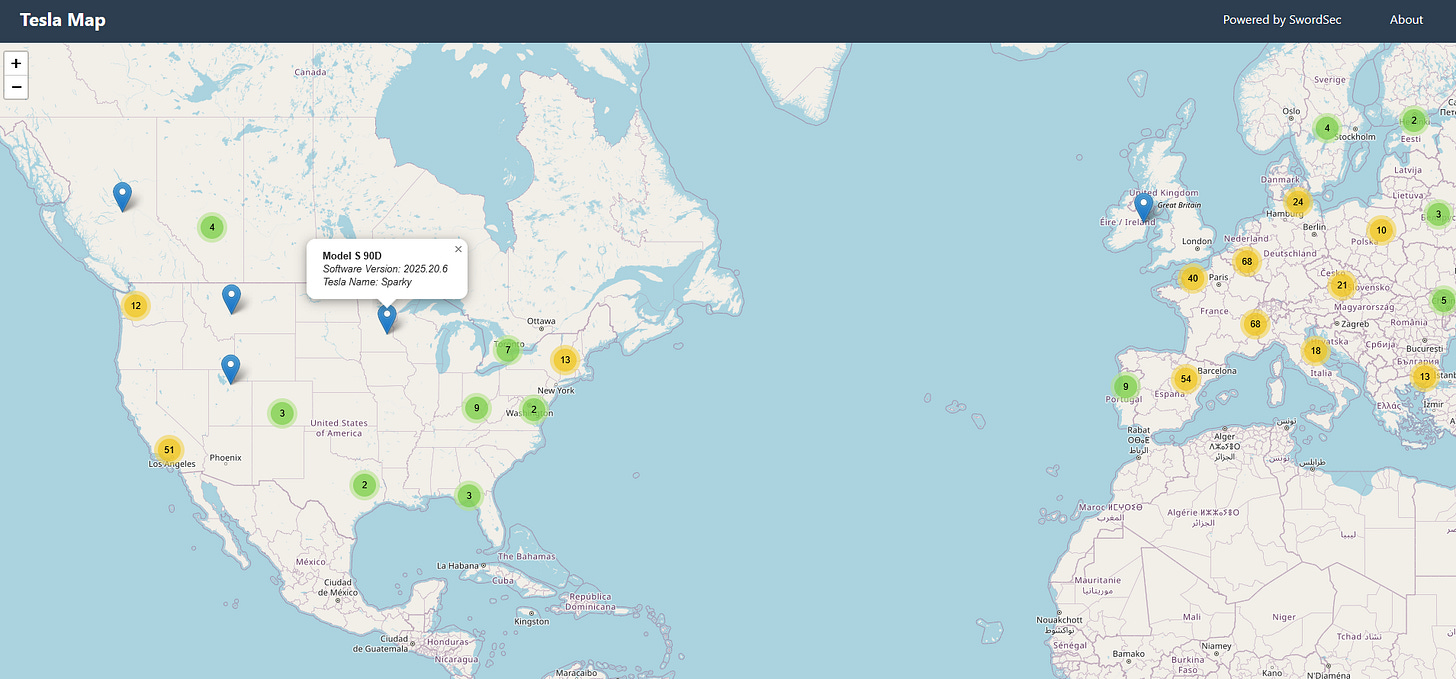Expand green cluster 2 at Washington
Viewport: 1456px width, 679px height.
coord(534,409)
